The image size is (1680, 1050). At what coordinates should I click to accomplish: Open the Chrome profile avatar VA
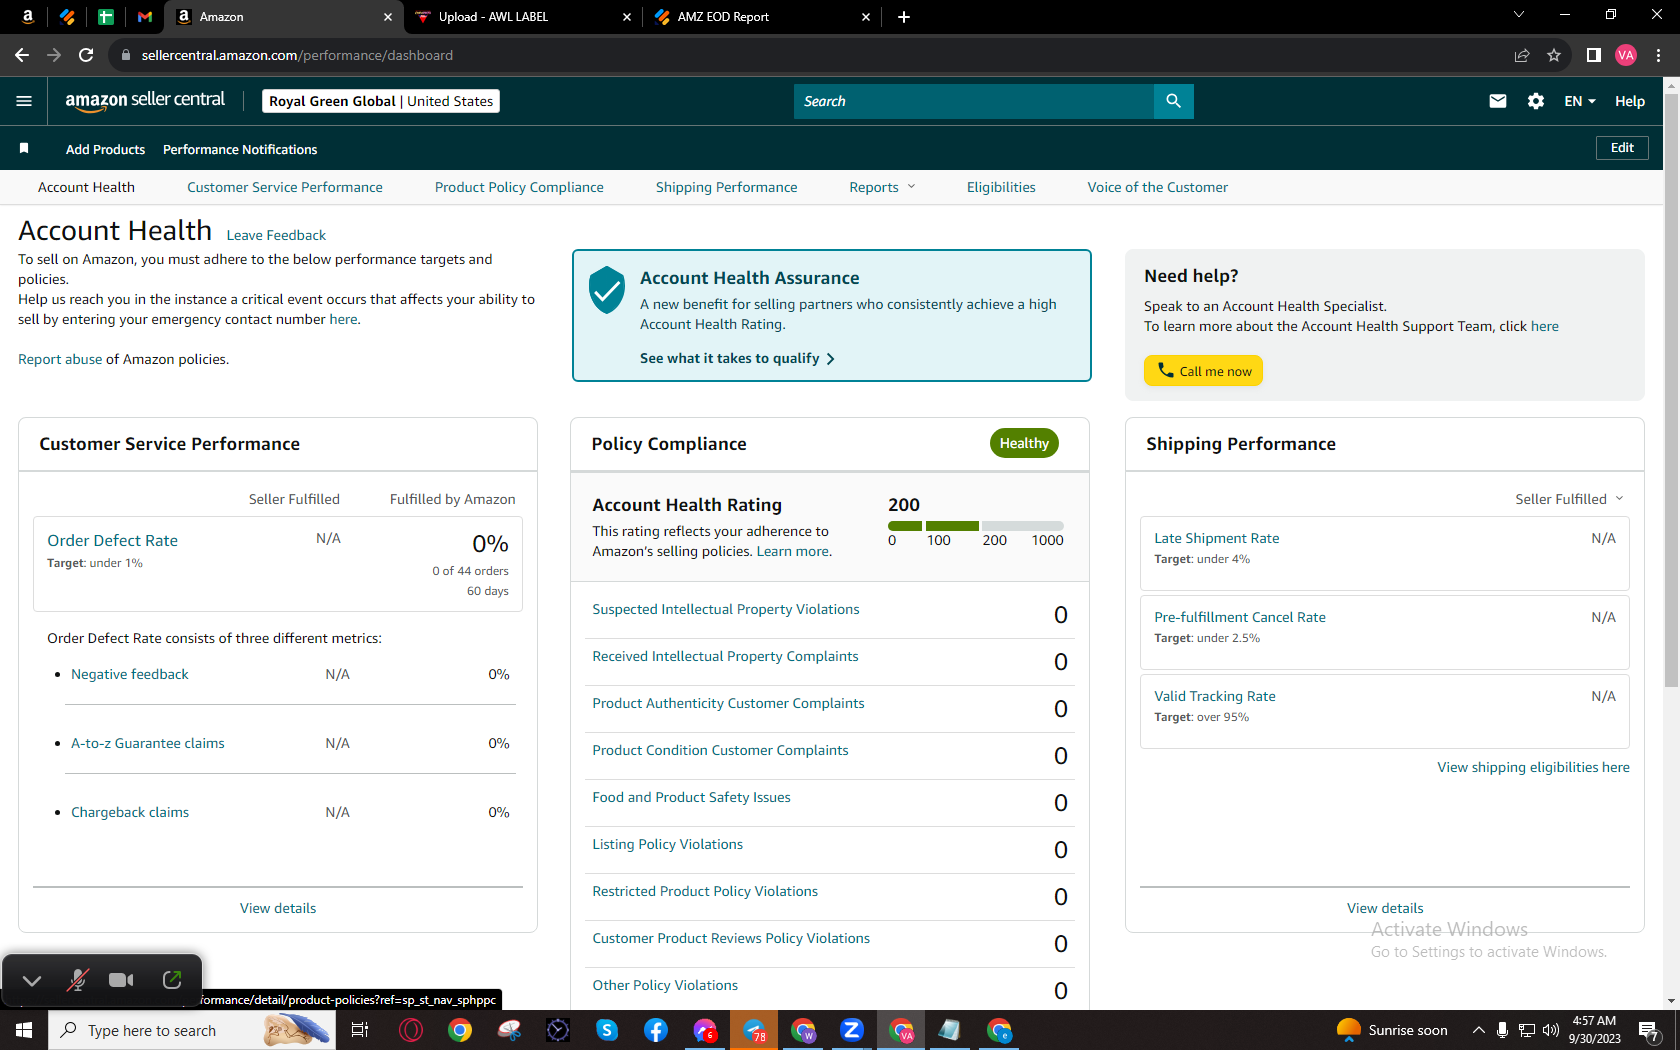pyautogui.click(x=1626, y=55)
